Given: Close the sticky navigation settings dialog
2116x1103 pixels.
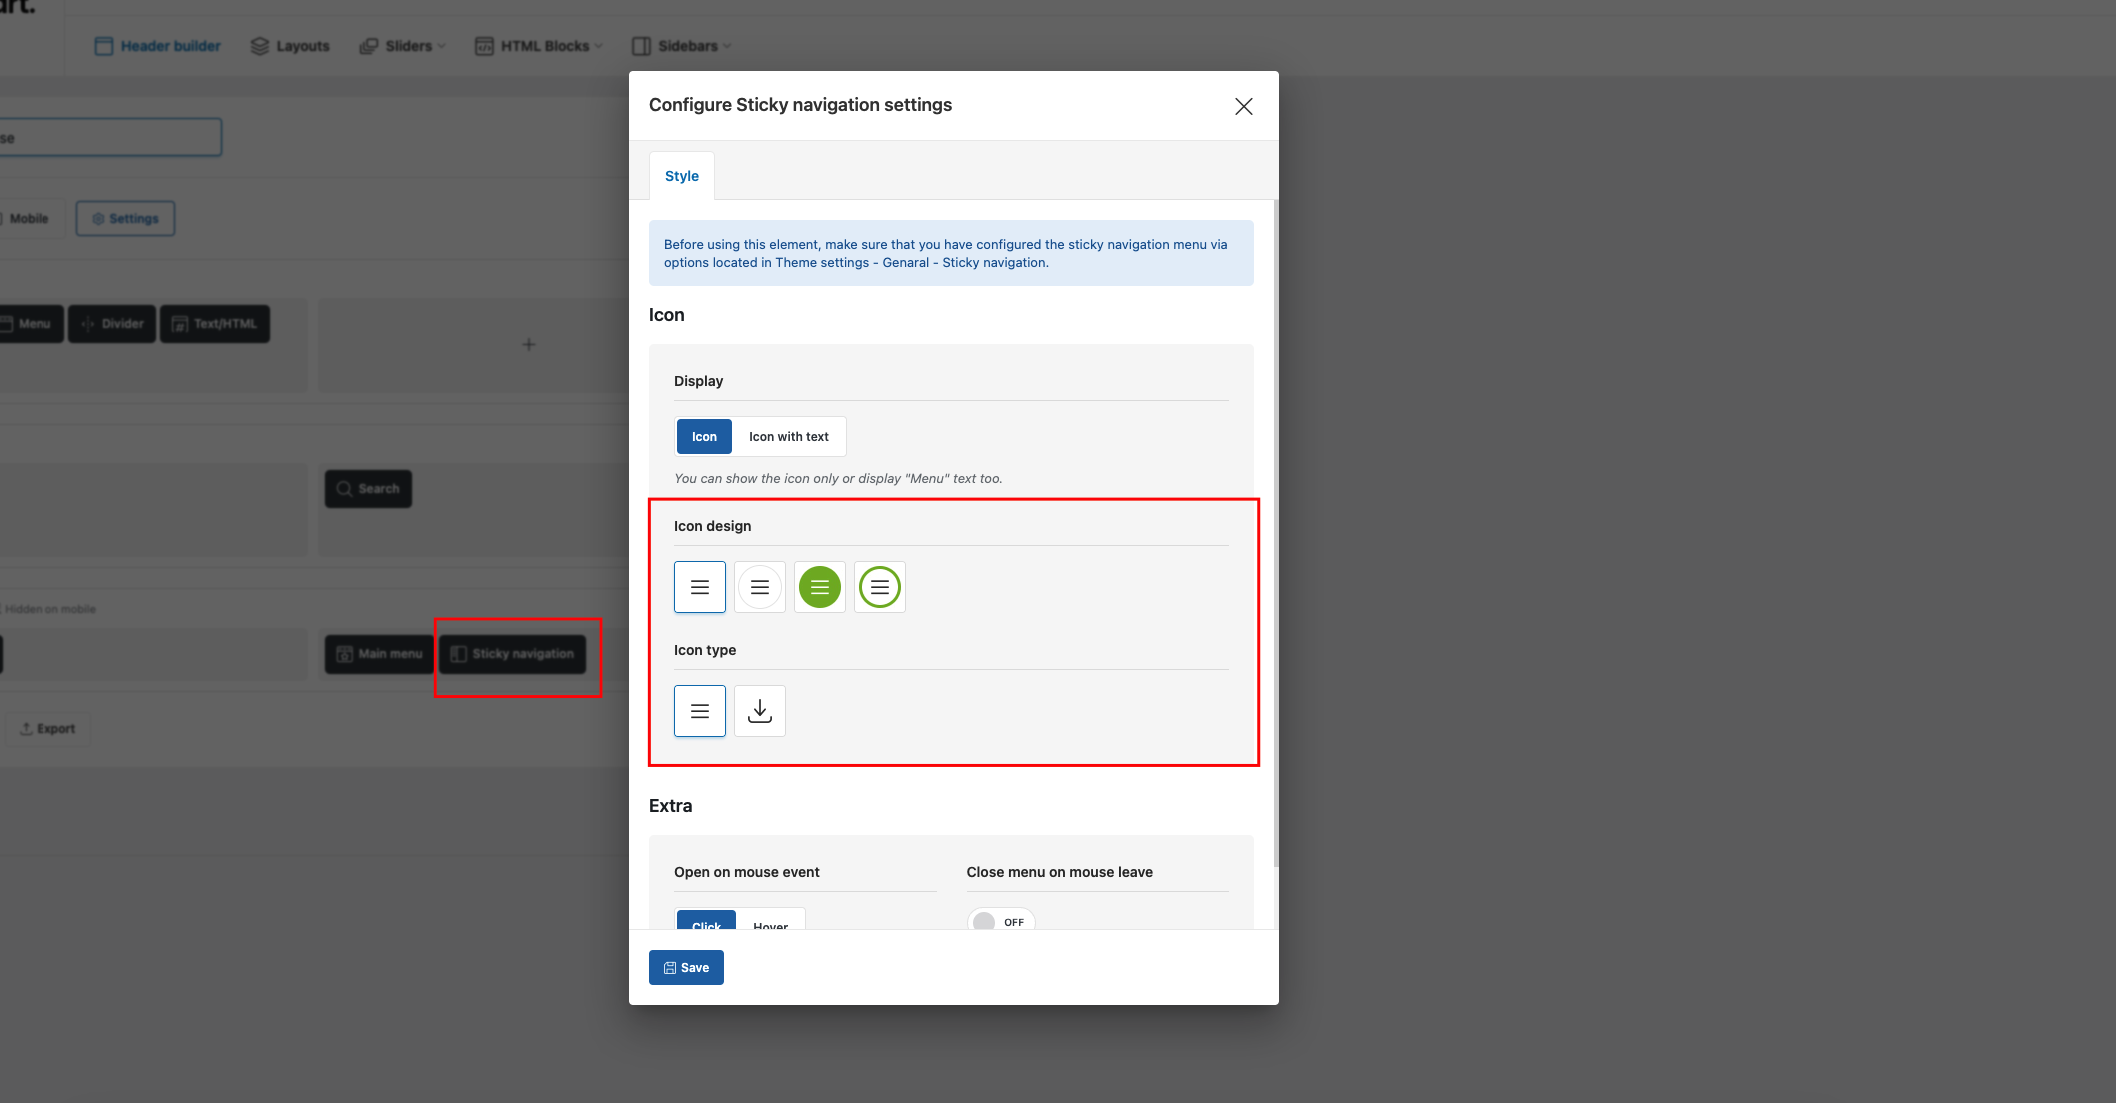Looking at the screenshot, I should (x=1244, y=106).
